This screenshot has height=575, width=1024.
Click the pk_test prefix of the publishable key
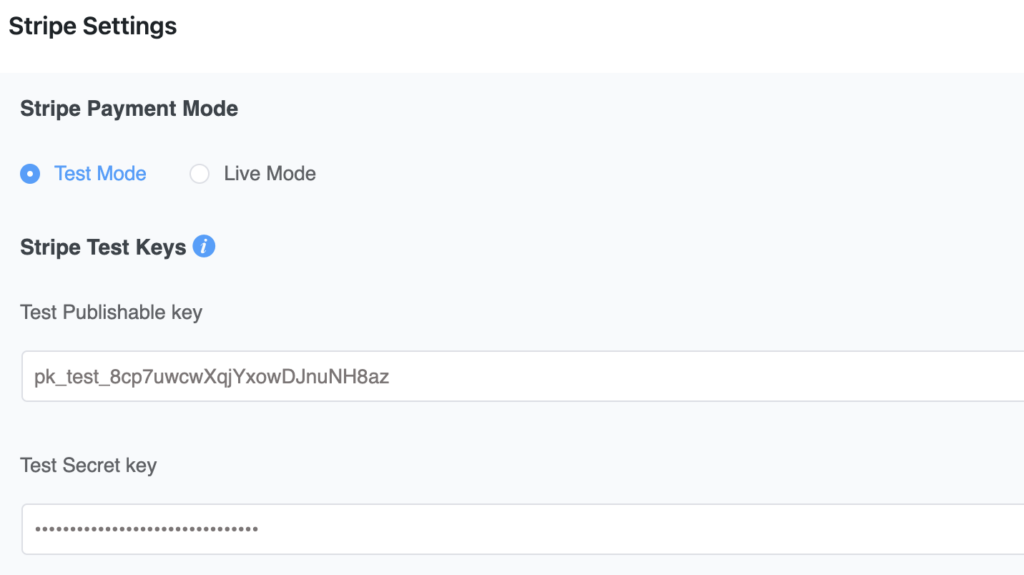(x=69, y=378)
